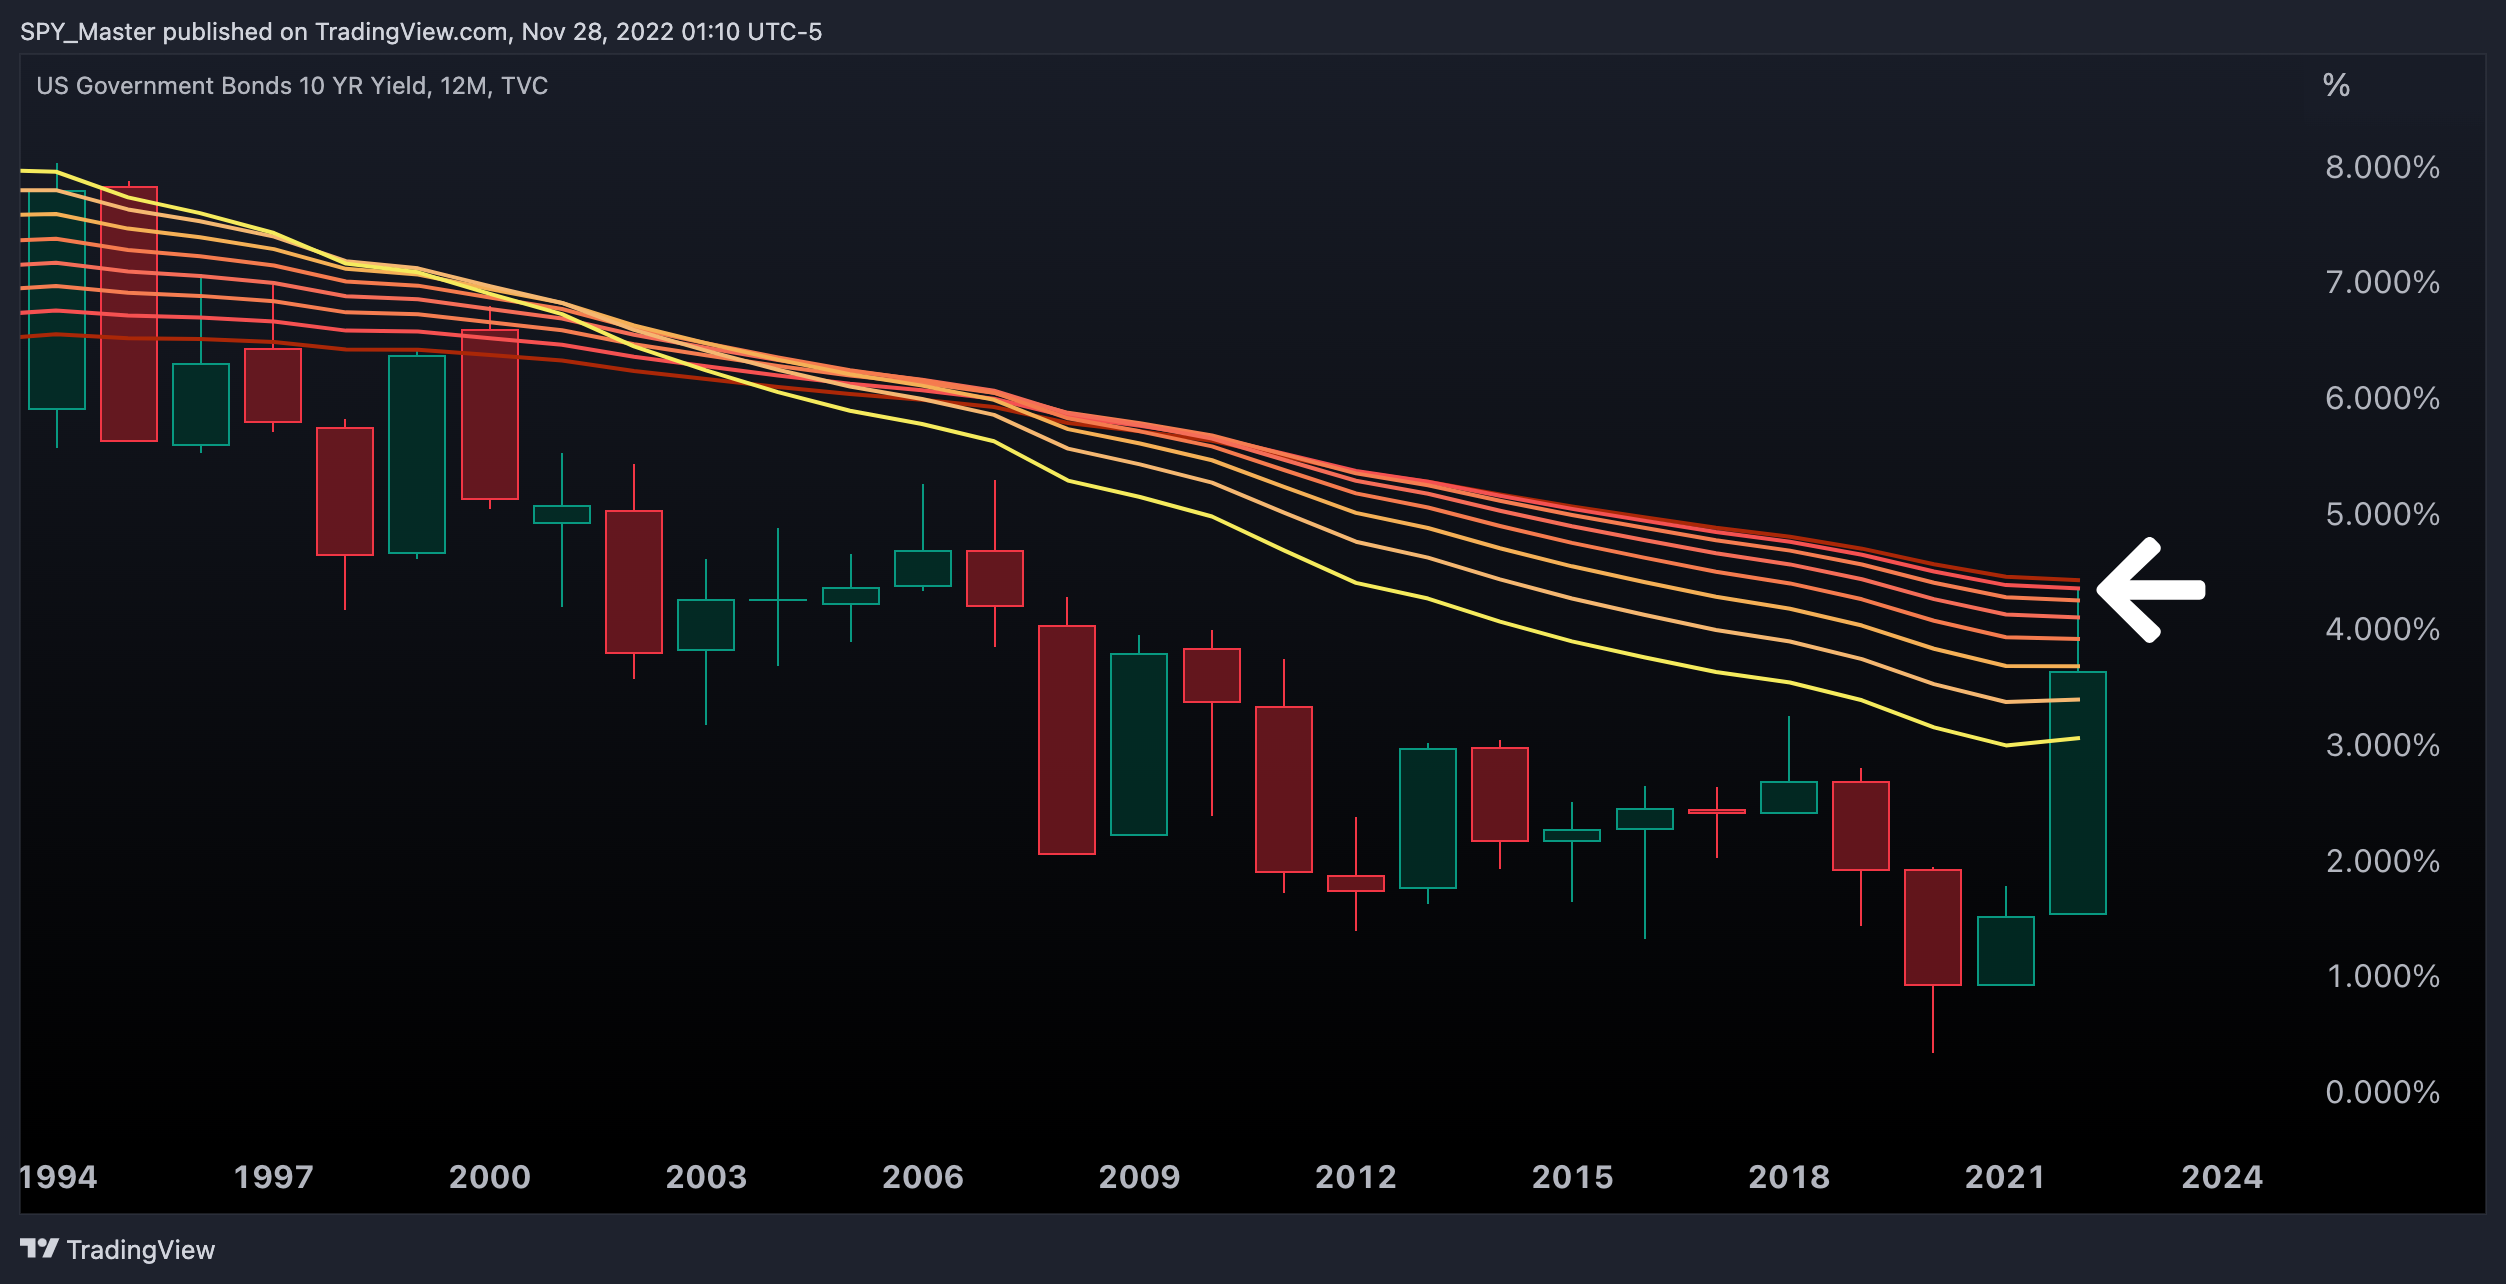Screen dimensions: 2506x1284
Task: Click the 1.000% price axis label
Action: [2382, 976]
